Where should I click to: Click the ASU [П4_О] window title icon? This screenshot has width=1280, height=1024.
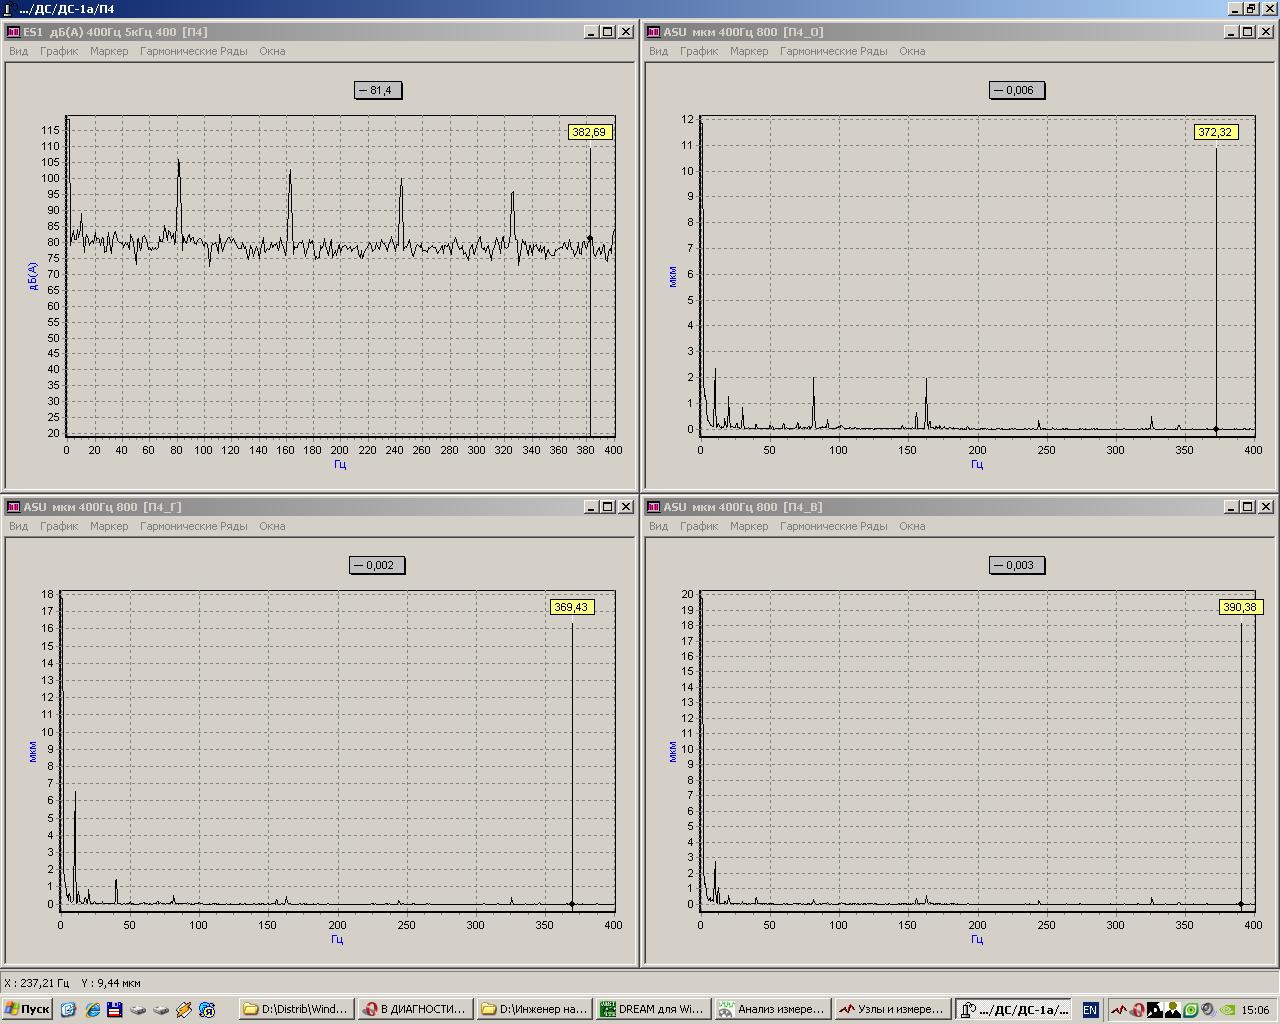point(654,32)
